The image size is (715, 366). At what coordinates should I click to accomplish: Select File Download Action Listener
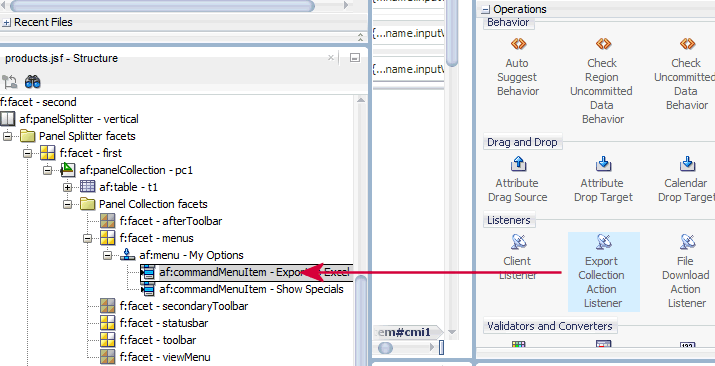(x=686, y=272)
